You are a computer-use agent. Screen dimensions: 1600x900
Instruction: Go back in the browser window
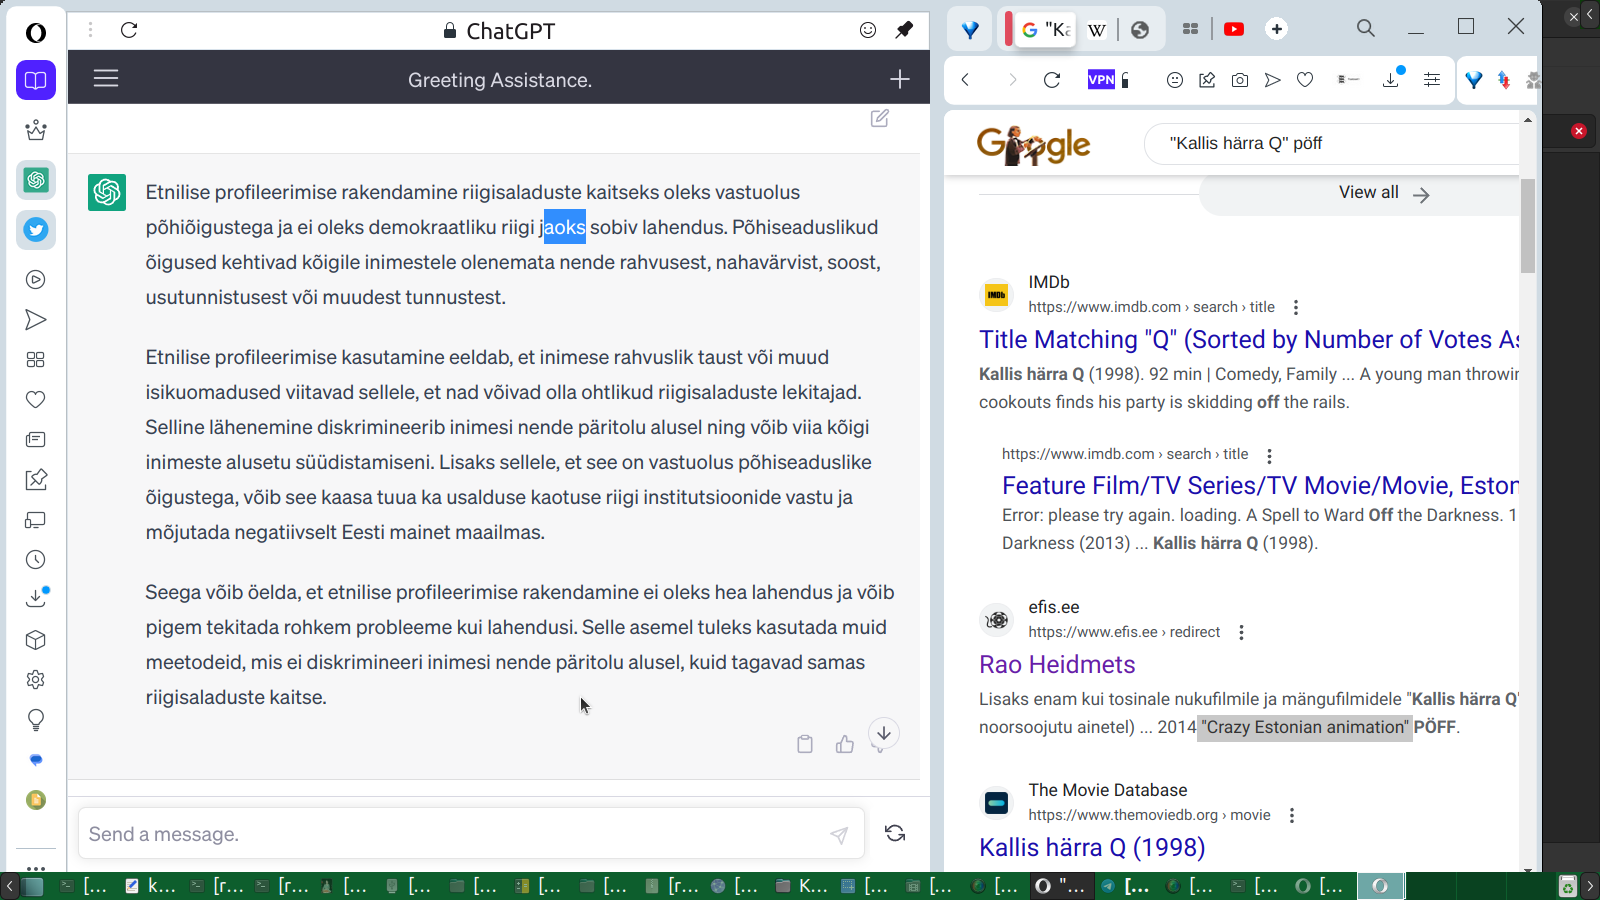coord(965,80)
